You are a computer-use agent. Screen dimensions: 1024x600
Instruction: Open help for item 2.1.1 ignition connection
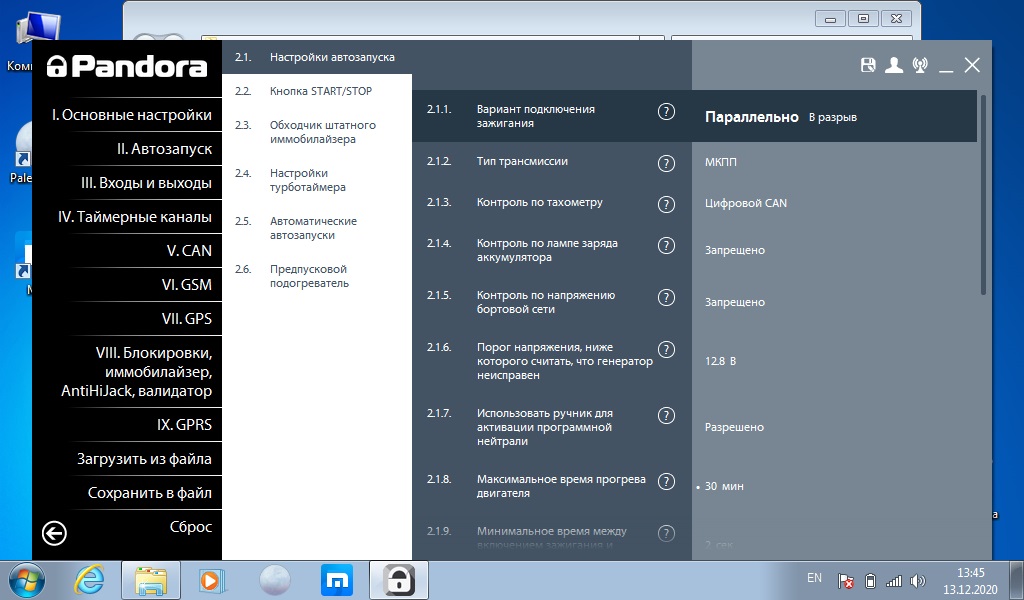(x=666, y=111)
